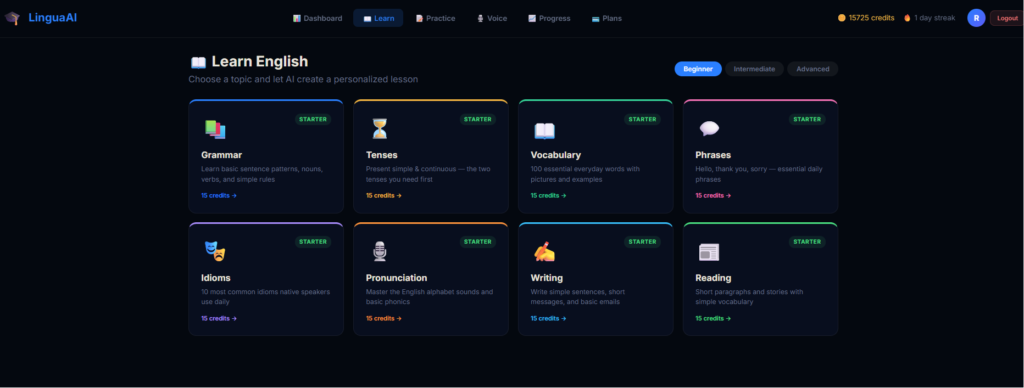This screenshot has height=388, width=1024.
Task: Go to the Practice tab
Action: (435, 18)
